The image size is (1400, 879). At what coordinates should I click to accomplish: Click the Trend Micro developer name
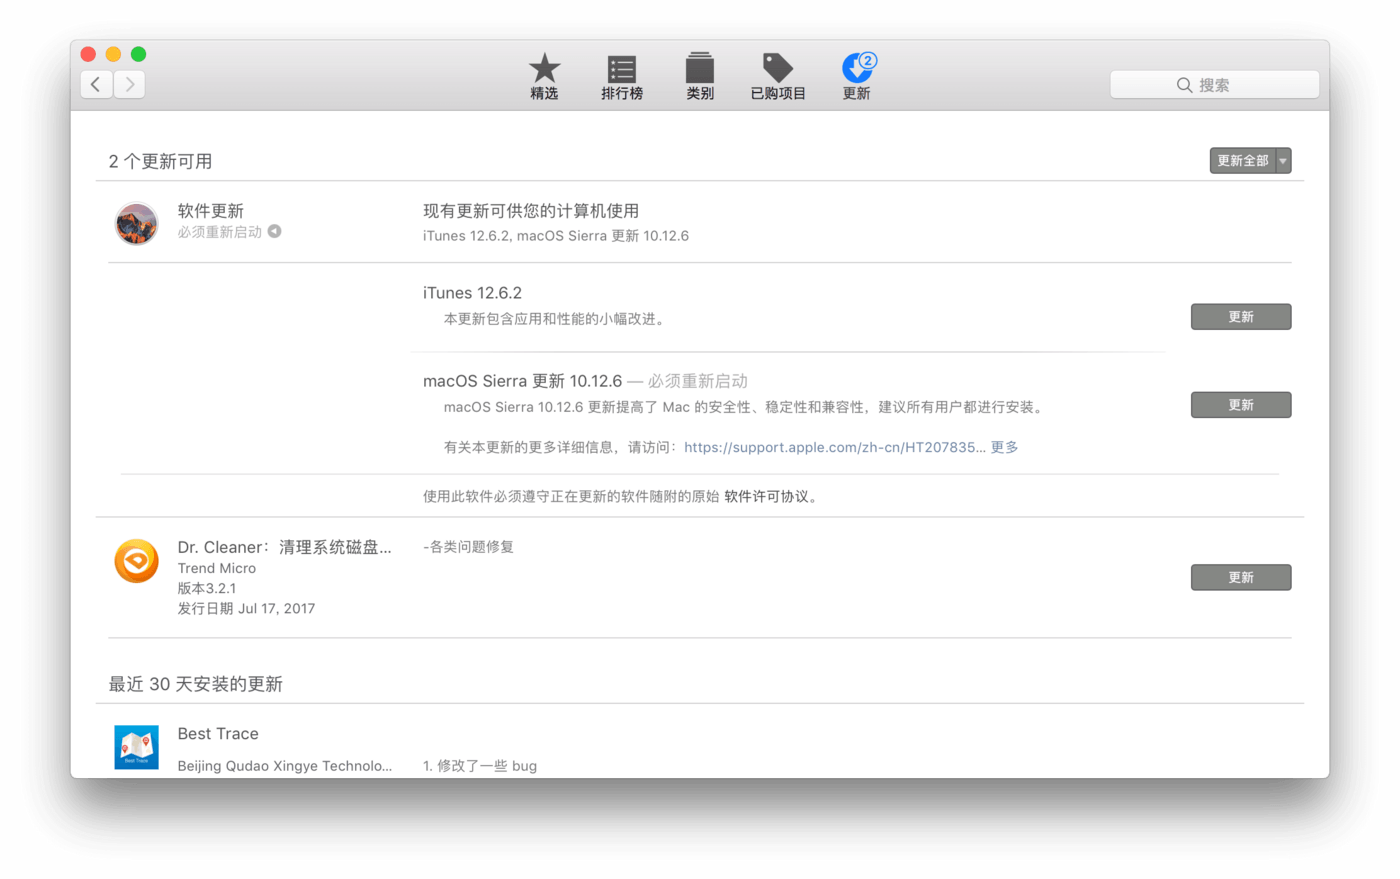pos(217,568)
